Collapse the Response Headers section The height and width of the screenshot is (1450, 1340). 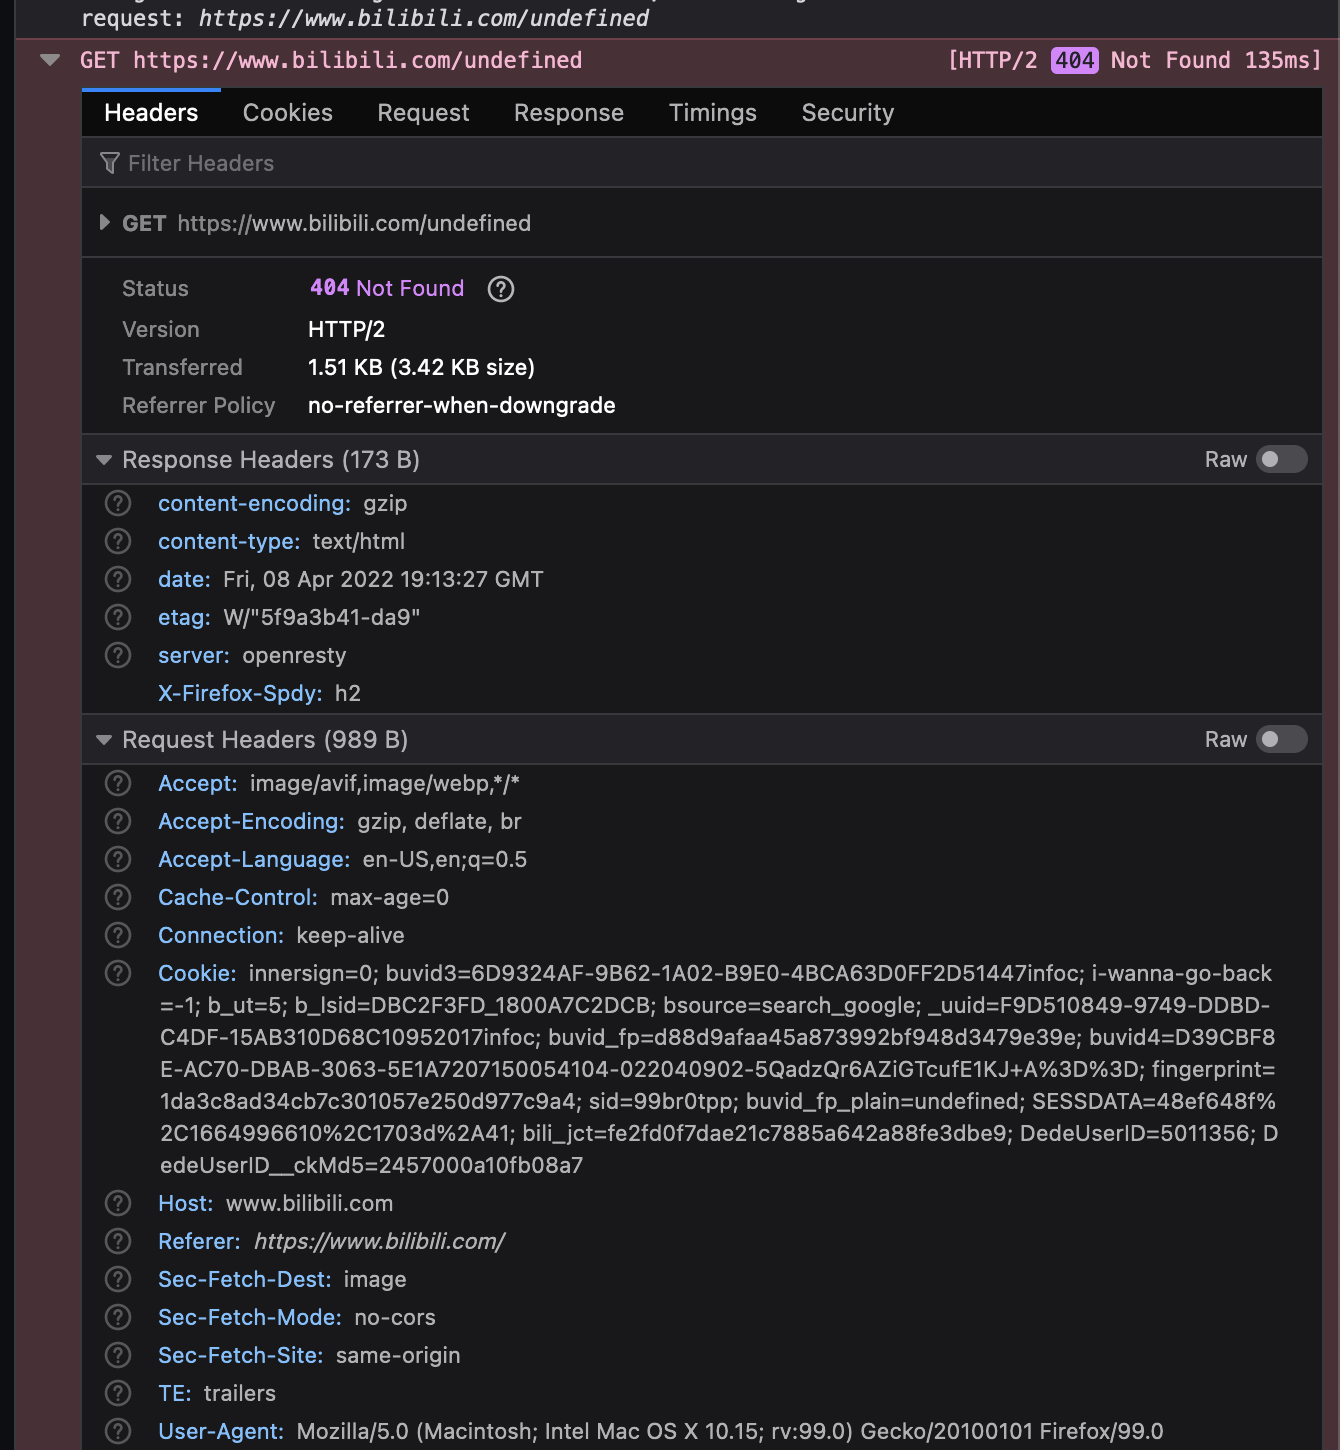click(x=103, y=459)
